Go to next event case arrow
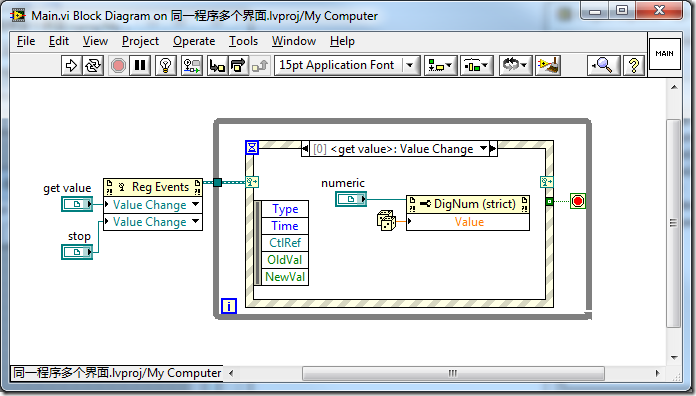This screenshot has height=396, width=696. point(493,148)
